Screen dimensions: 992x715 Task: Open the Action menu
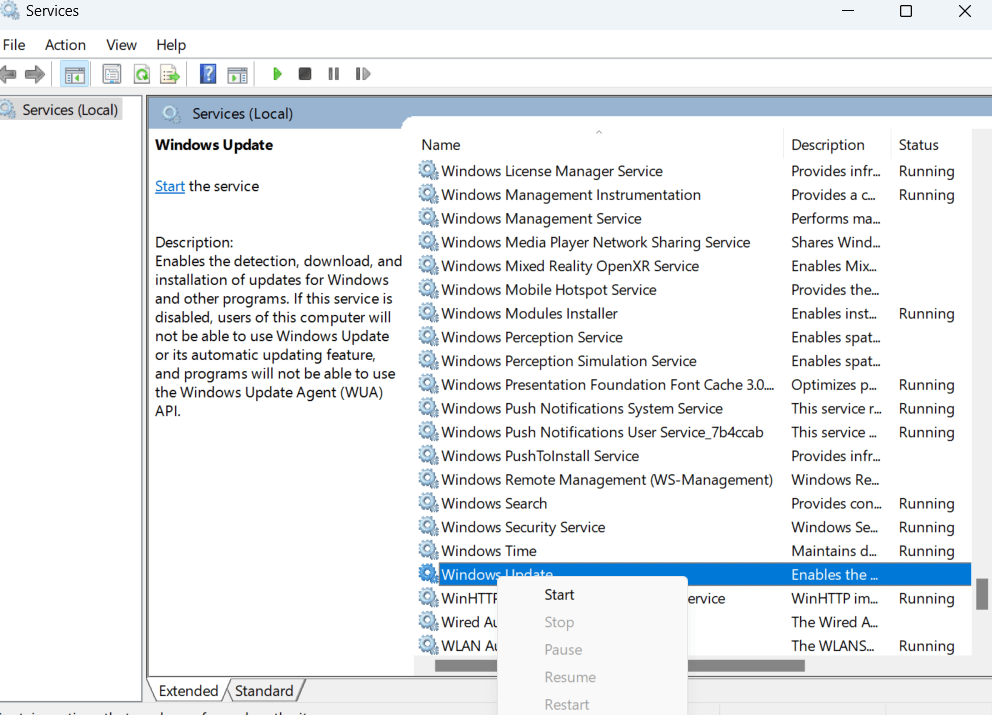click(x=65, y=45)
